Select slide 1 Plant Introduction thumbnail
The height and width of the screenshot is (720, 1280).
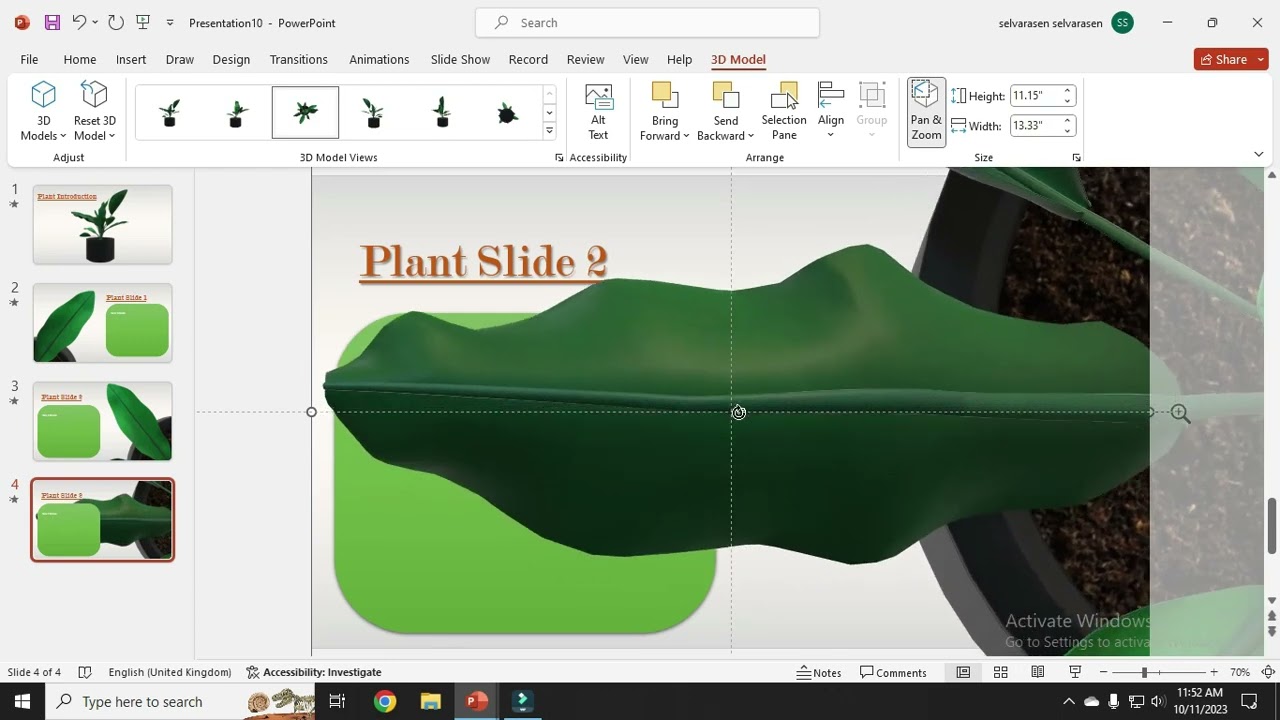click(x=102, y=224)
